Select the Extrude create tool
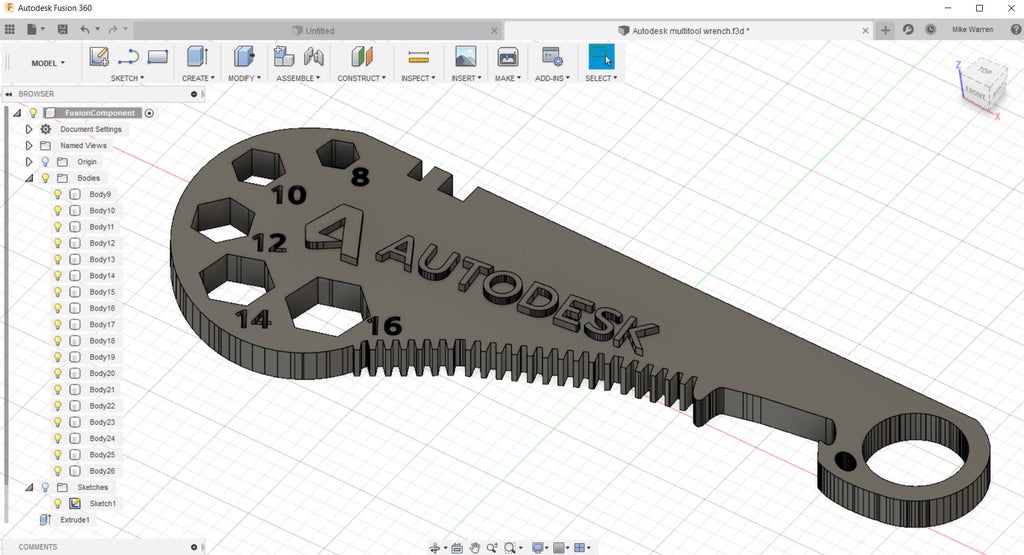This screenshot has width=1024, height=555. pyautogui.click(x=197, y=57)
